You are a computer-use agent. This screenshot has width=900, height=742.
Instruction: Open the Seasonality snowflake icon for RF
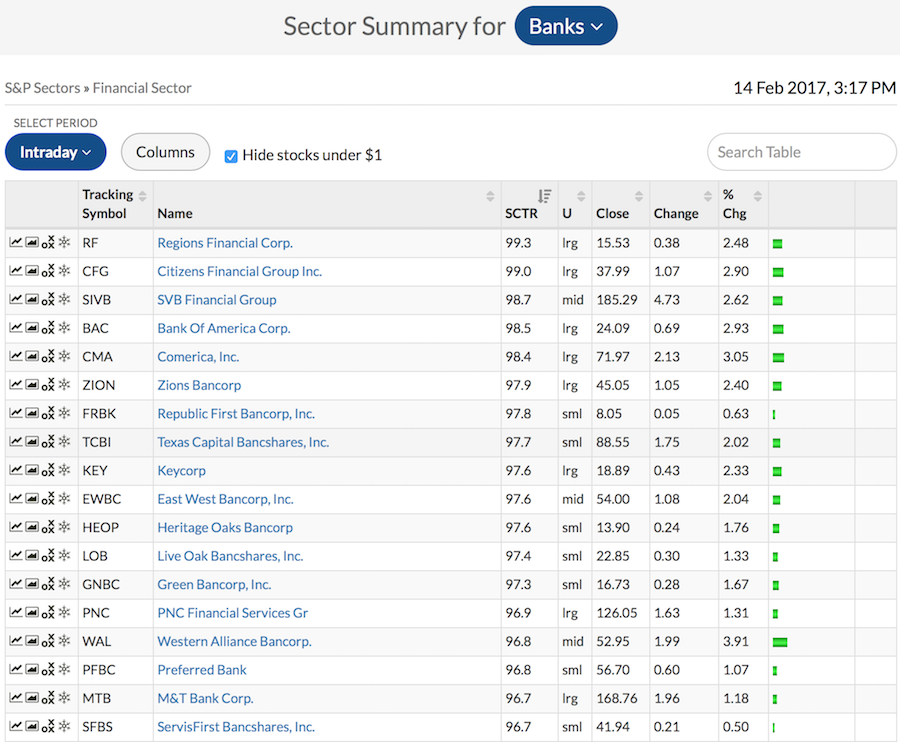point(64,242)
